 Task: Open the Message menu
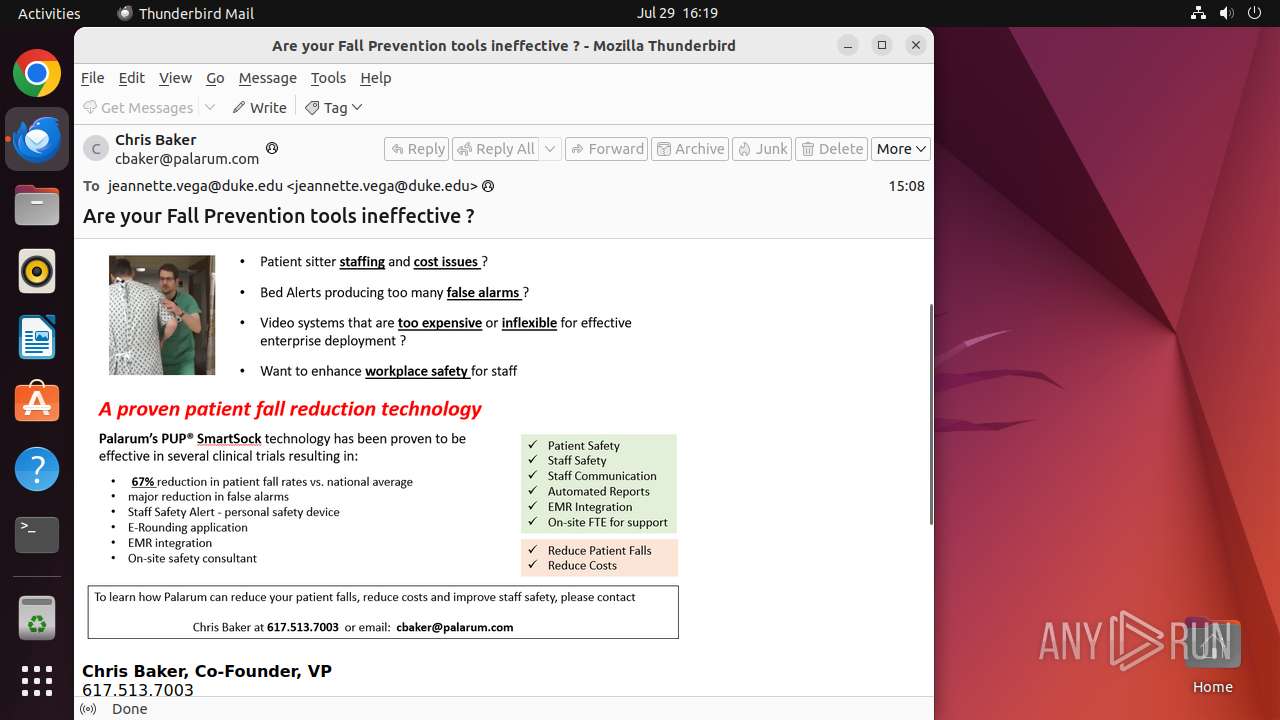(x=267, y=78)
